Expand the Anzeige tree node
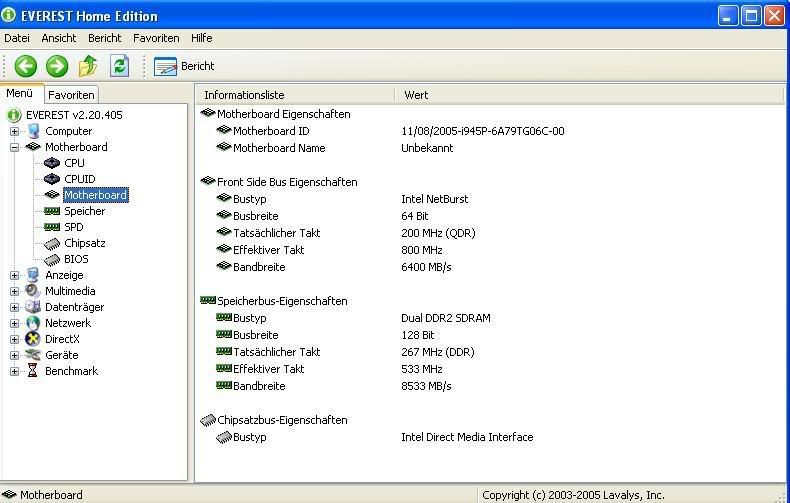790x503 pixels. pos(14,276)
